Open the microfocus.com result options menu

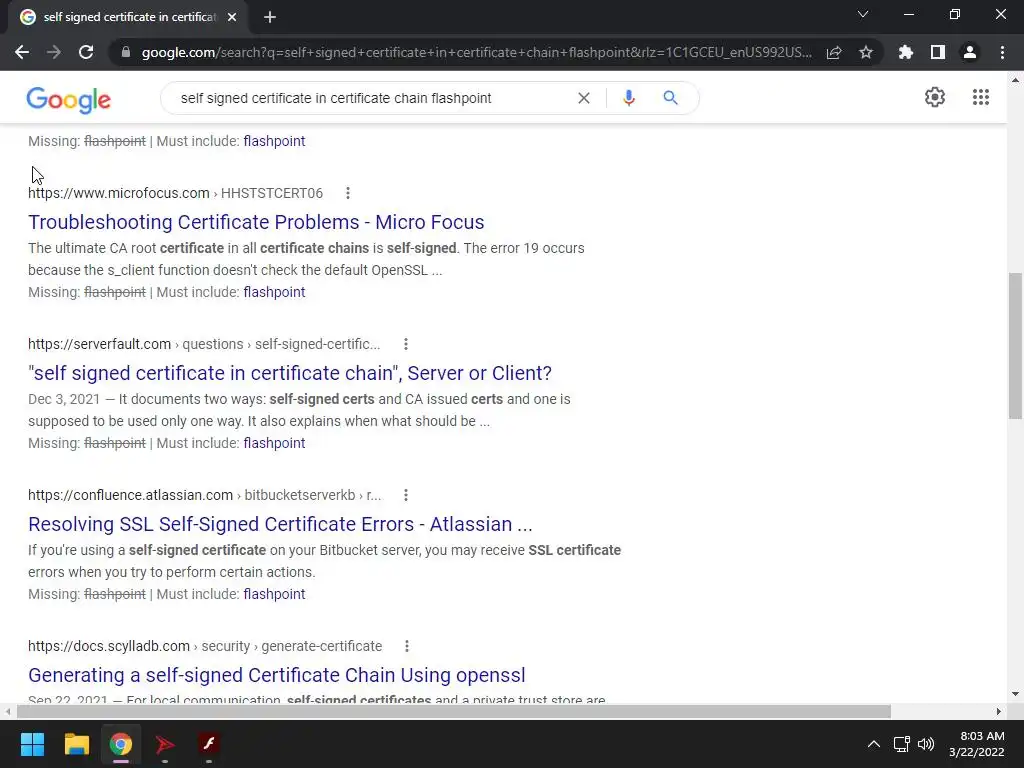click(x=348, y=193)
